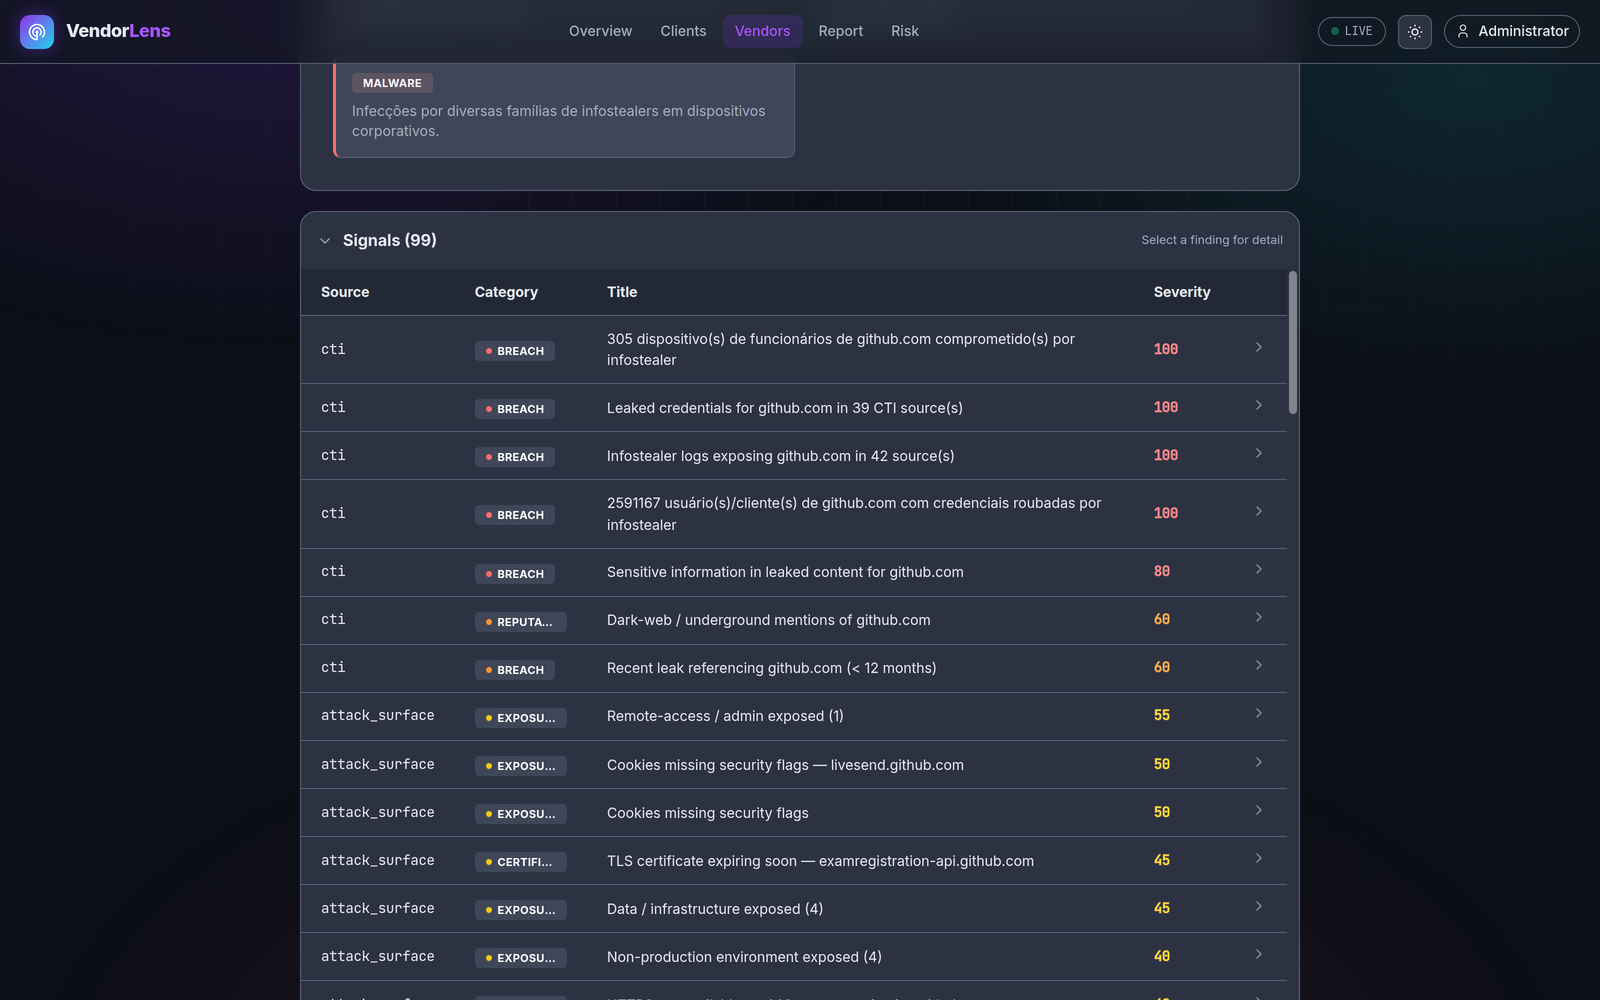Toggle the light/dark theme sun button

(x=1415, y=31)
